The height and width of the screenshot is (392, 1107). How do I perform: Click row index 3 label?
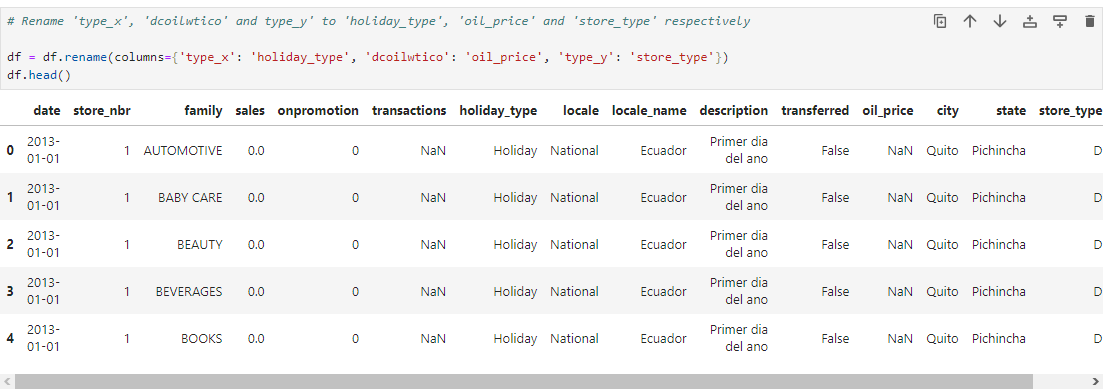tap(10, 292)
